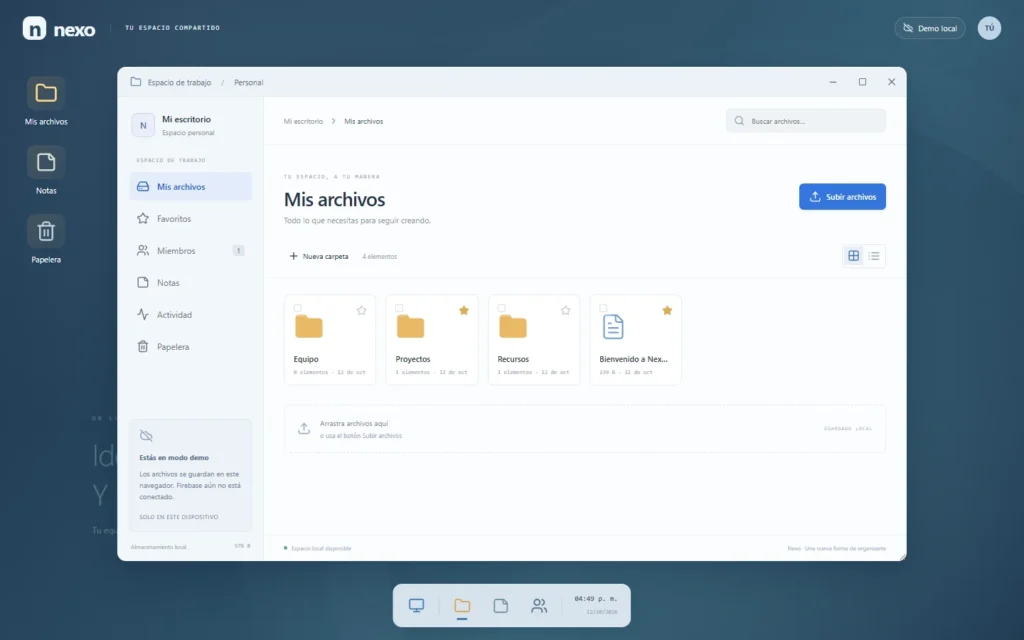Click the Almacenamiento local label
Image resolution: width=1024 pixels, height=640 pixels.
(x=159, y=547)
